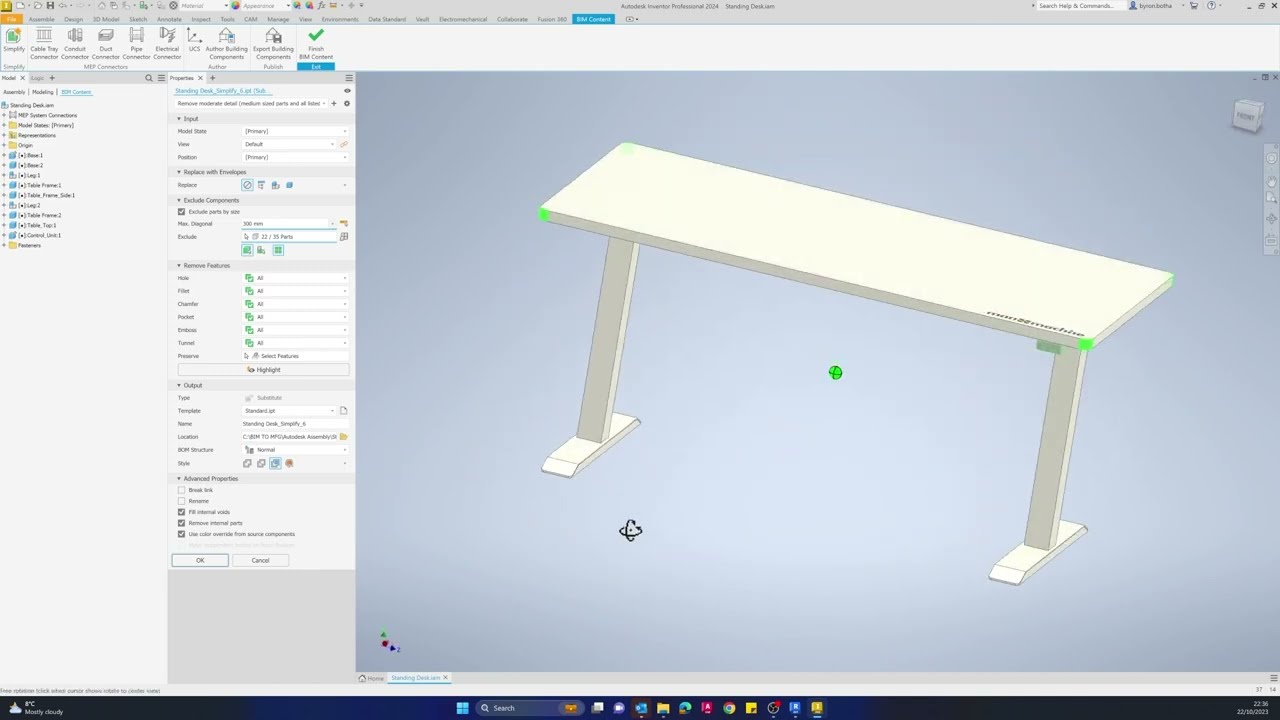Image resolution: width=1280 pixels, height=720 pixels.
Task: Click the second icon under Exclude selector
Action: 261,250
